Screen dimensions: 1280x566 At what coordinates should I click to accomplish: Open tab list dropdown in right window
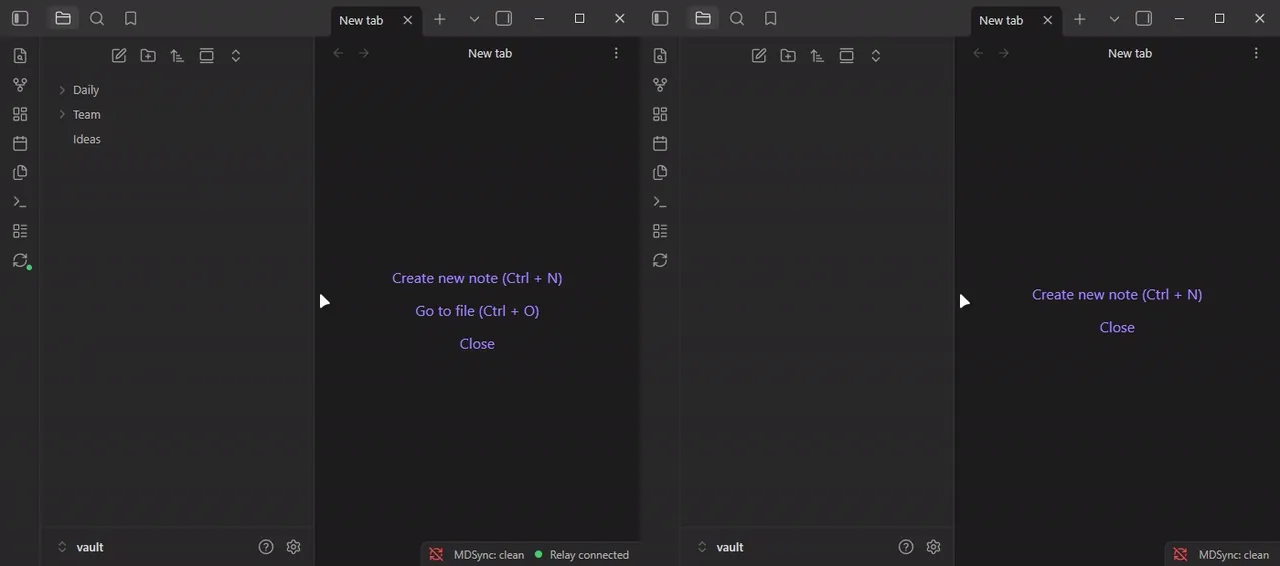pyautogui.click(x=1114, y=19)
